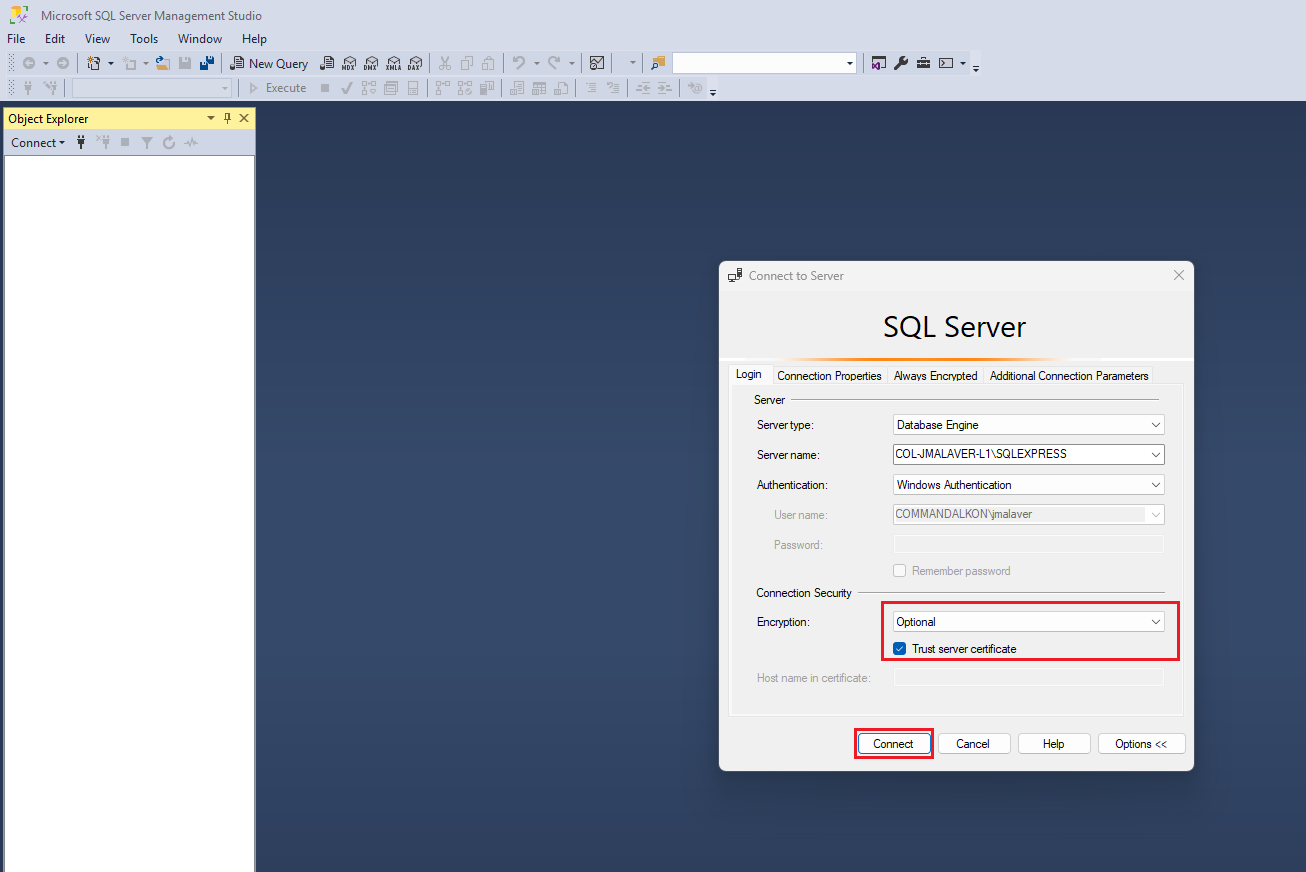Pin the Object Explorer panel with auto-hide
This screenshot has width=1306, height=872.
point(227,118)
